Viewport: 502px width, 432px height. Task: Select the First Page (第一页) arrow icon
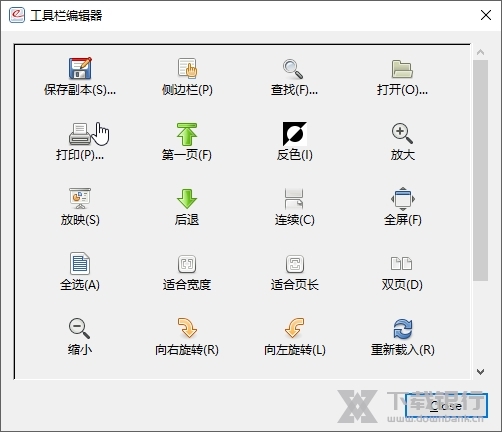(187, 134)
